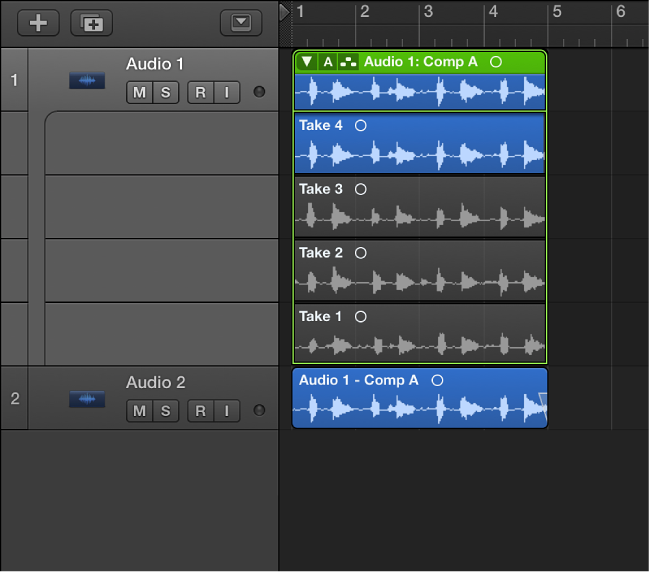Click the circle icon next to Take 2

[x=361, y=253]
